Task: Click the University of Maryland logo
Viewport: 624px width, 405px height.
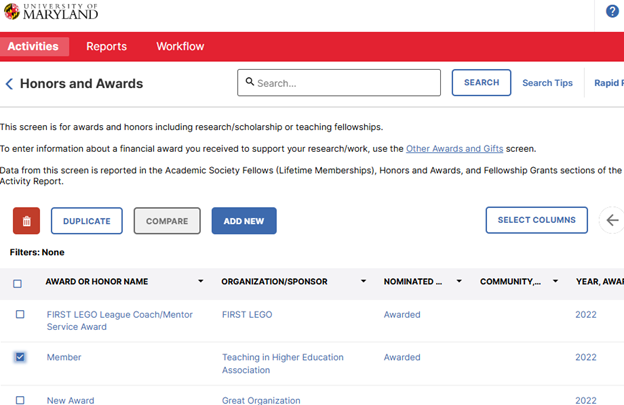Action: pyautogui.click(x=51, y=13)
